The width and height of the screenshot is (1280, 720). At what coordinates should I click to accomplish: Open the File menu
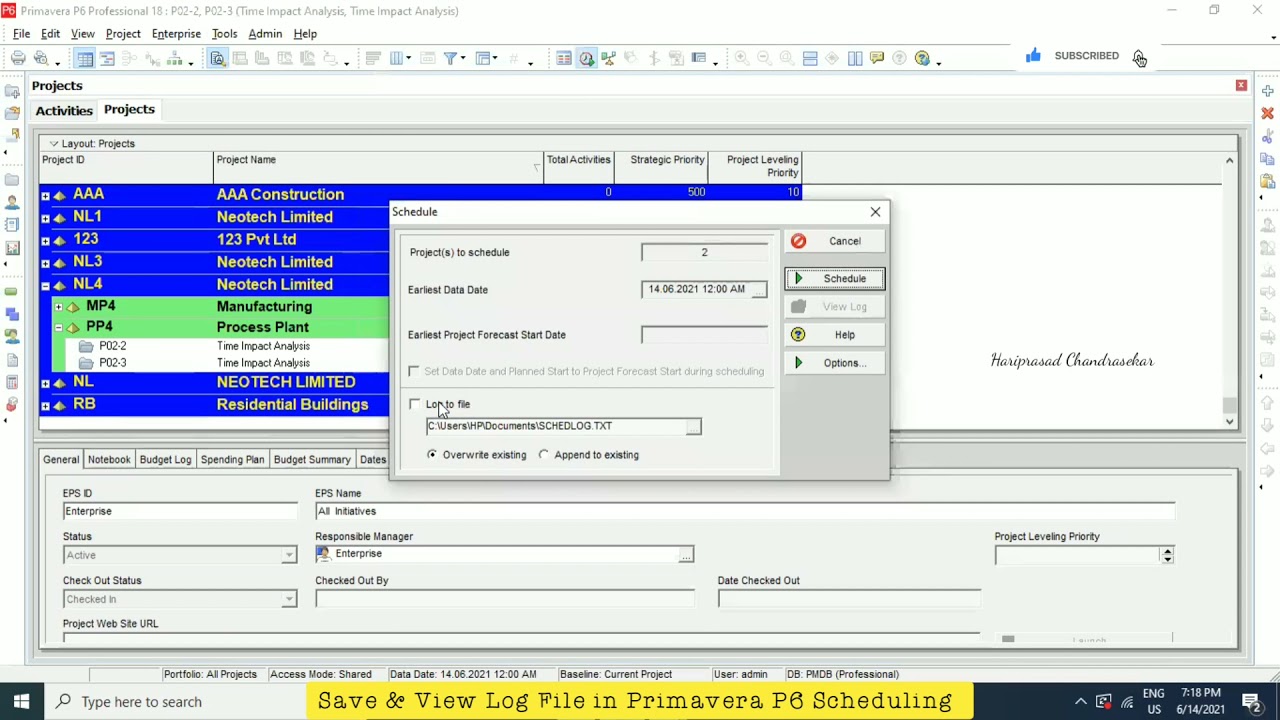21,34
